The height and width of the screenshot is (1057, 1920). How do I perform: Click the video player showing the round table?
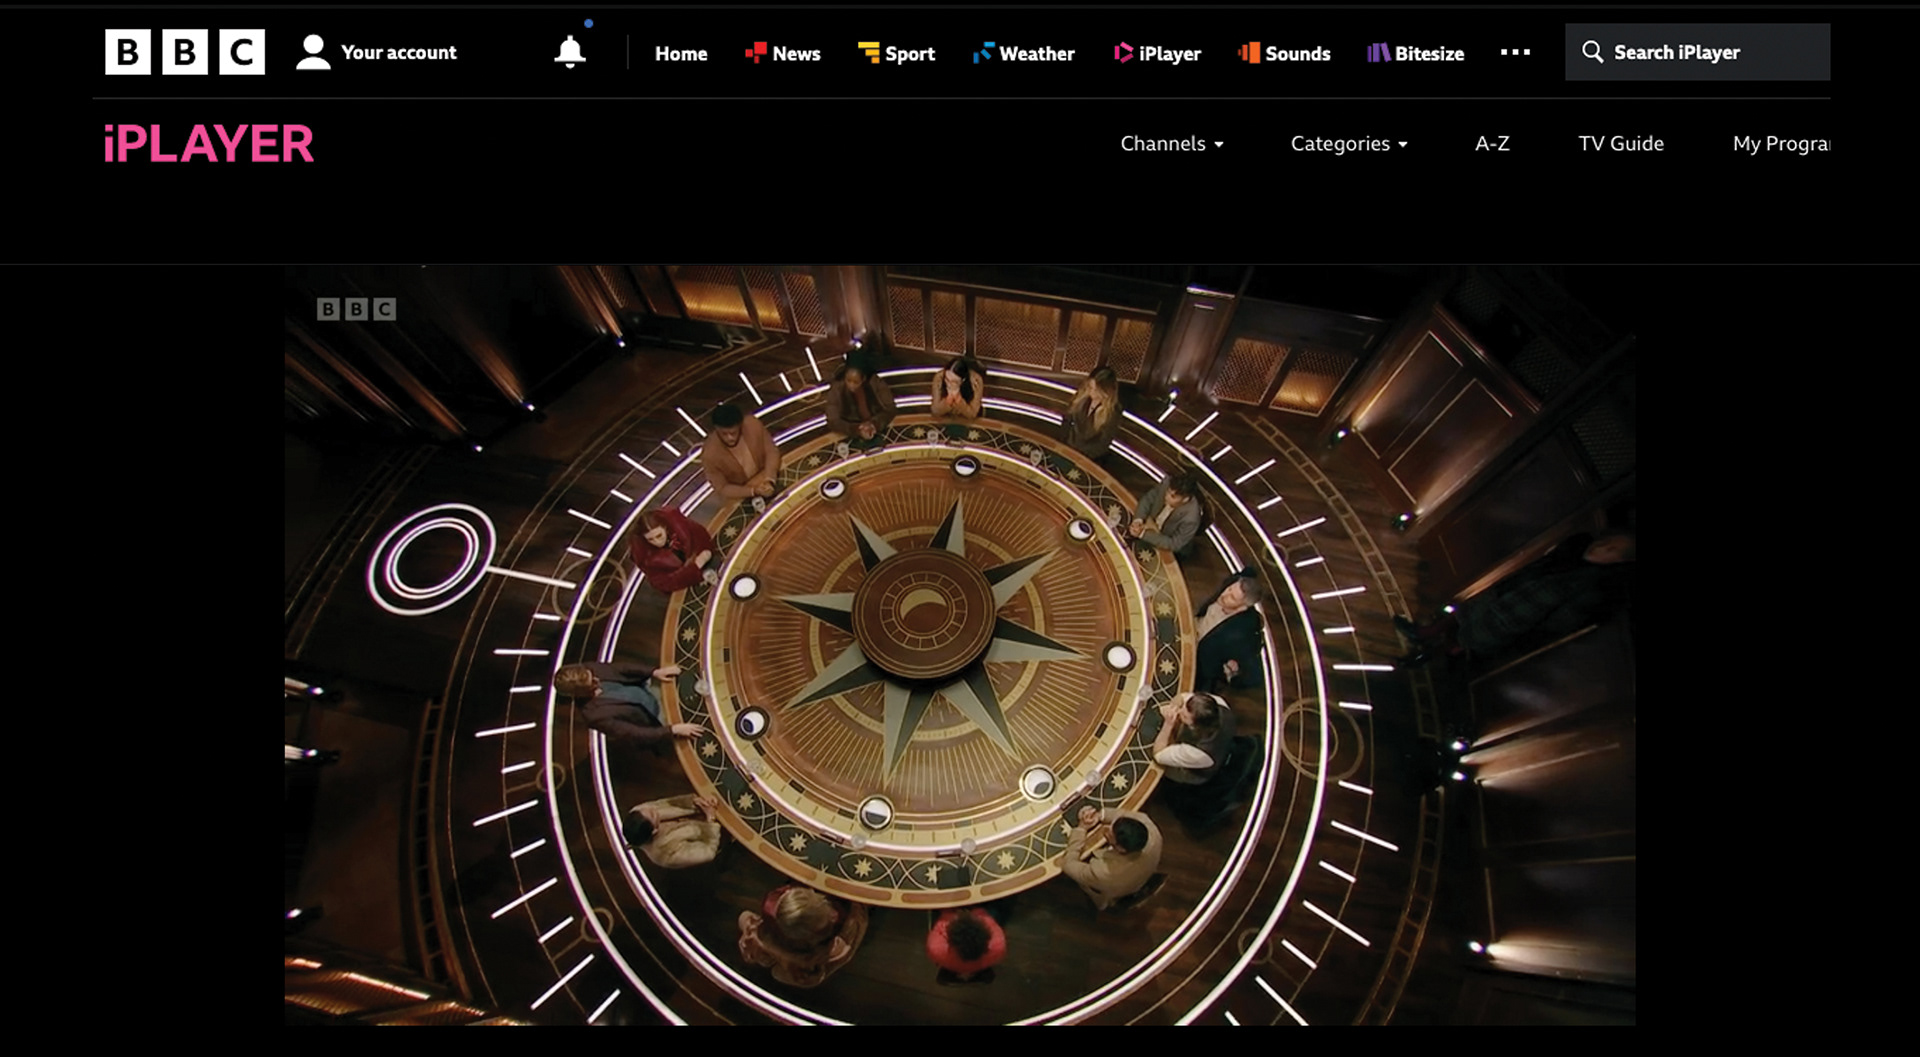960,645
